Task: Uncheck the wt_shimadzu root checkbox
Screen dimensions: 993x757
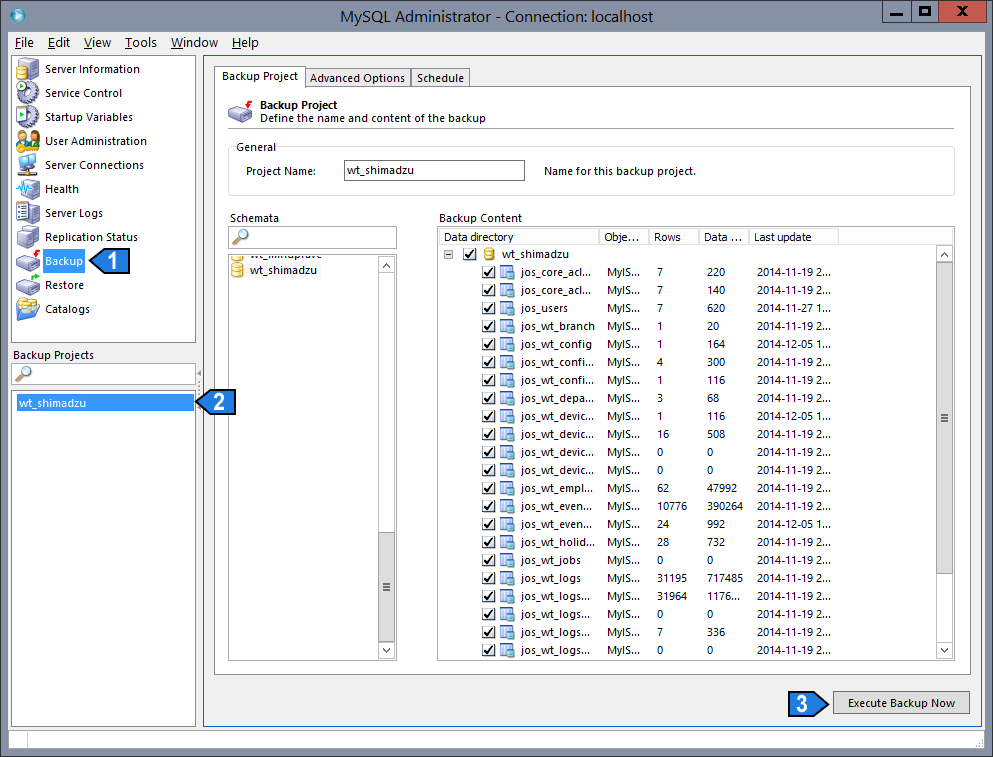Action: point(469,254)
